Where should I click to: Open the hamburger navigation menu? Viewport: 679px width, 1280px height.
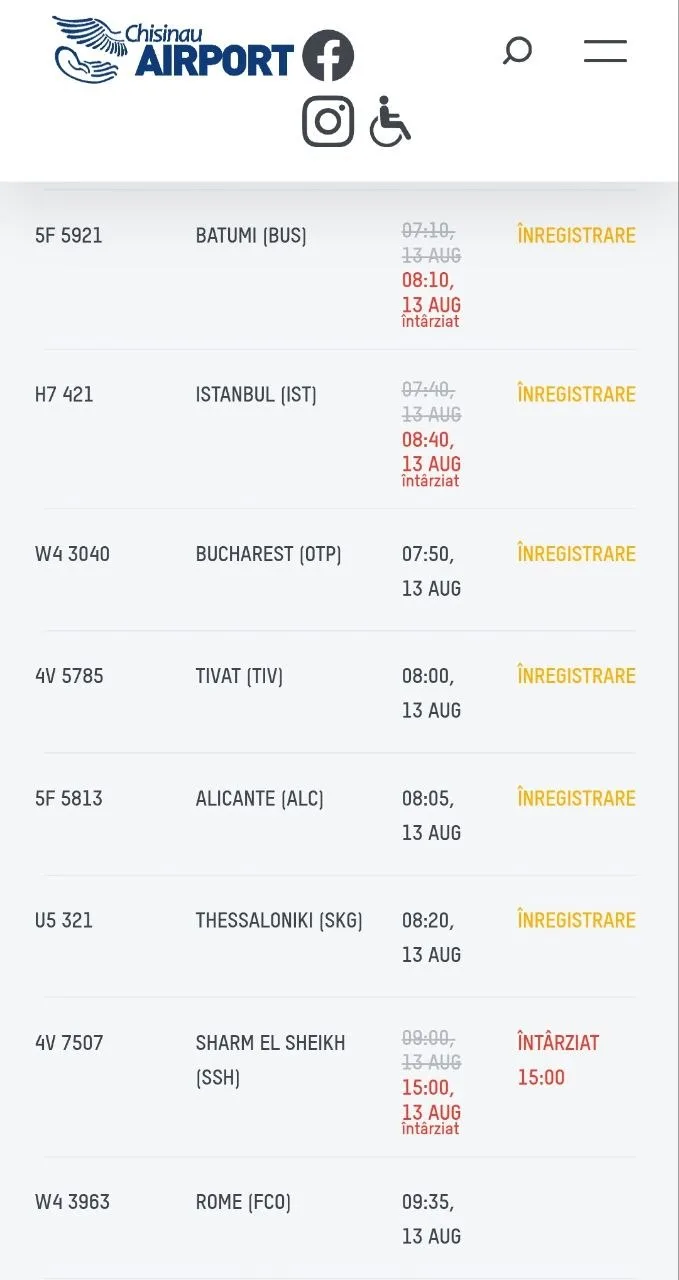[x=605, y=51]
